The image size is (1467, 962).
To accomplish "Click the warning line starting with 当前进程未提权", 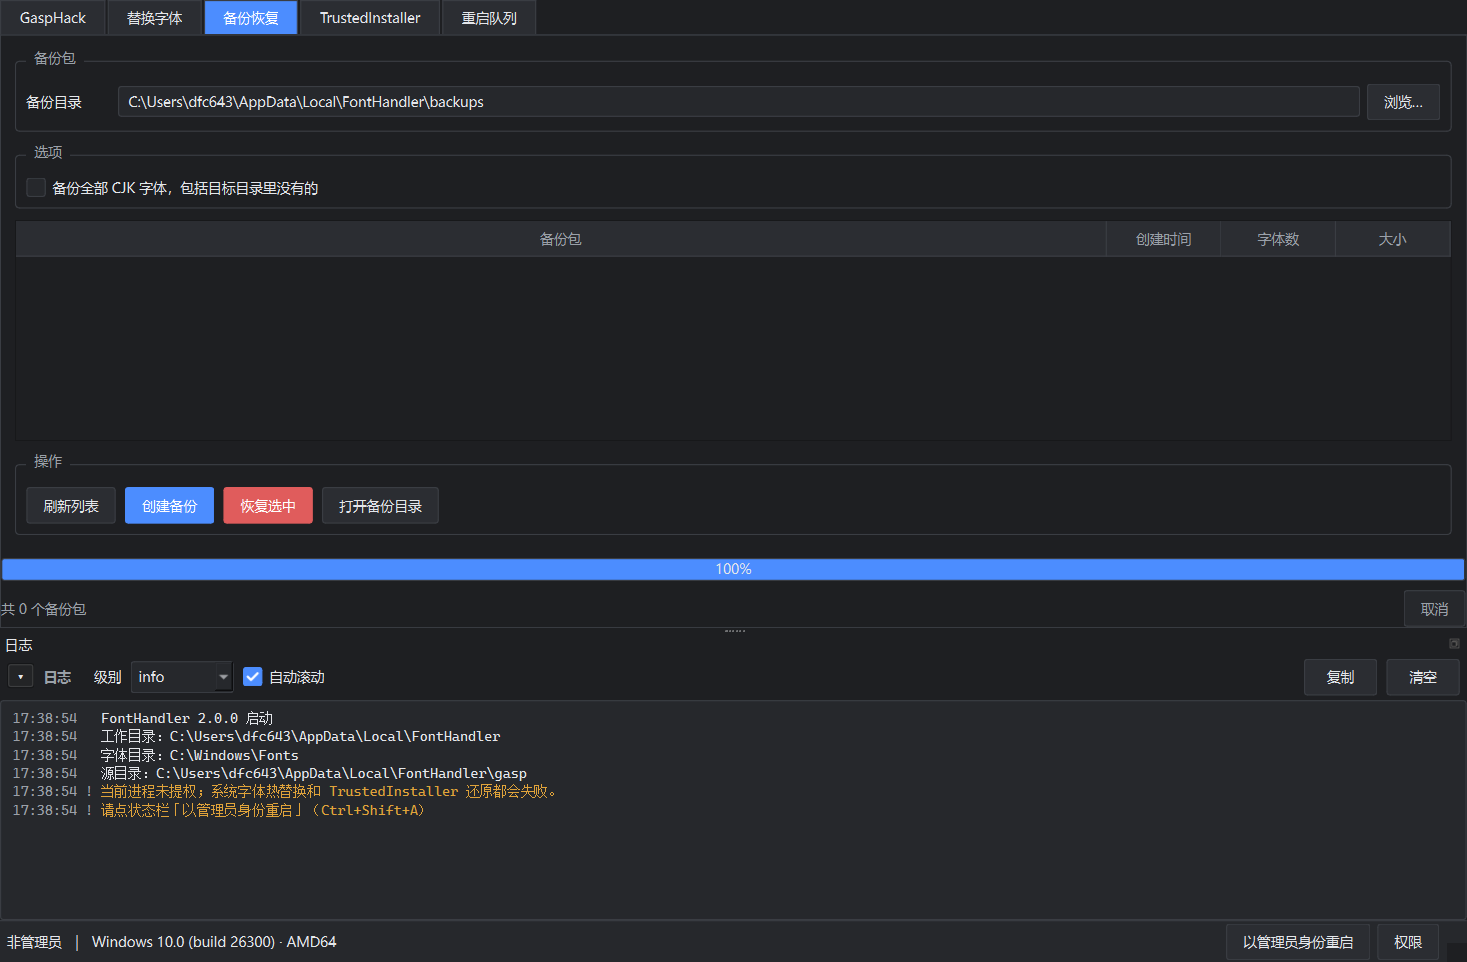I will click(328, 791).
